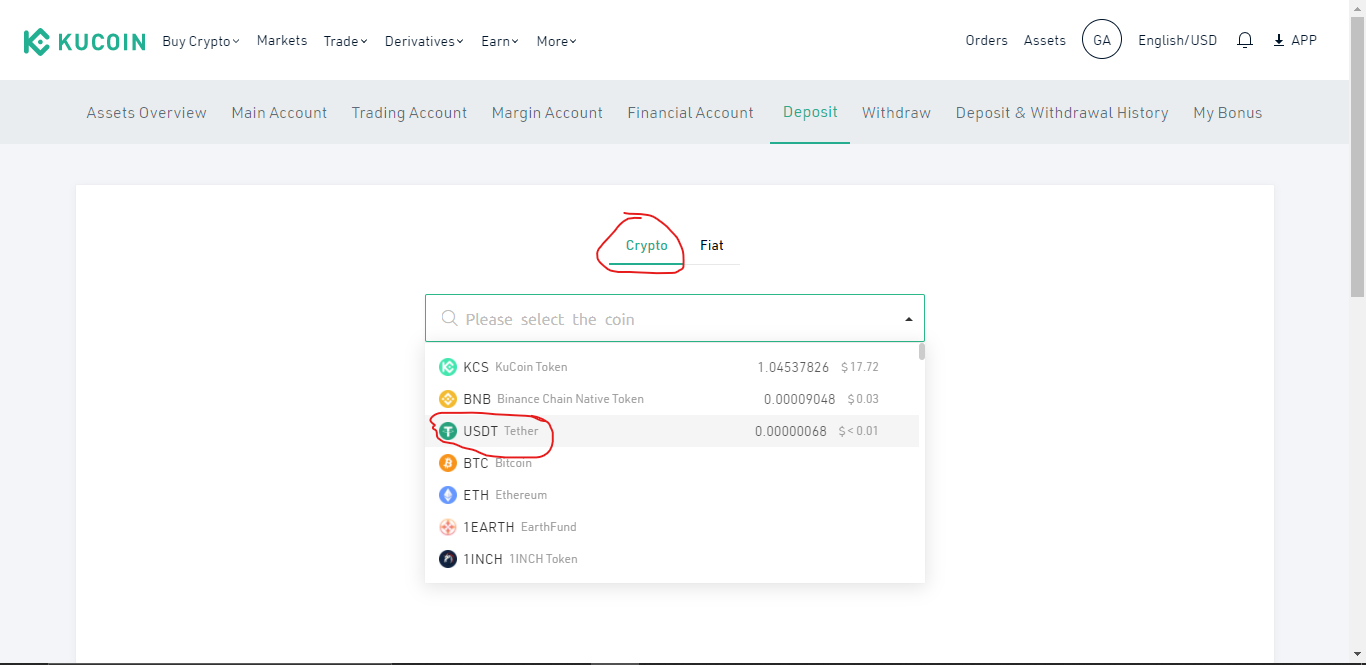Click the page vertical scrollbar
Image resolution: width=1366 pixels, height=665 pixels.
tap(1358, 155)
